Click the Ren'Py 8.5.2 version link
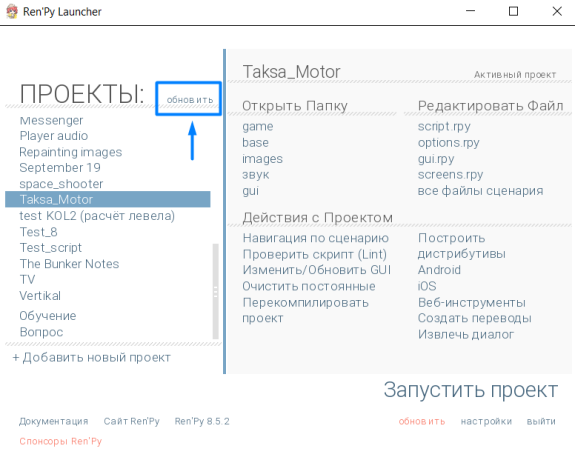Screen dimensions: 575x460 [202, 421]
